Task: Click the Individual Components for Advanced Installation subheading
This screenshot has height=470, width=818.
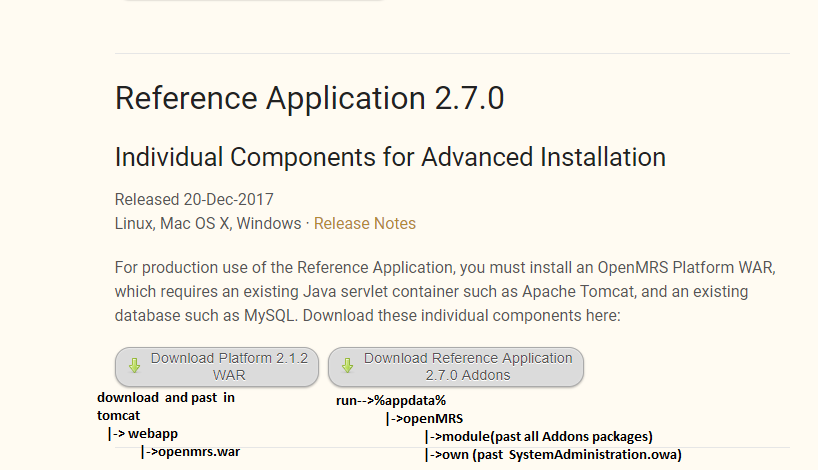Action: pos(390,157)
